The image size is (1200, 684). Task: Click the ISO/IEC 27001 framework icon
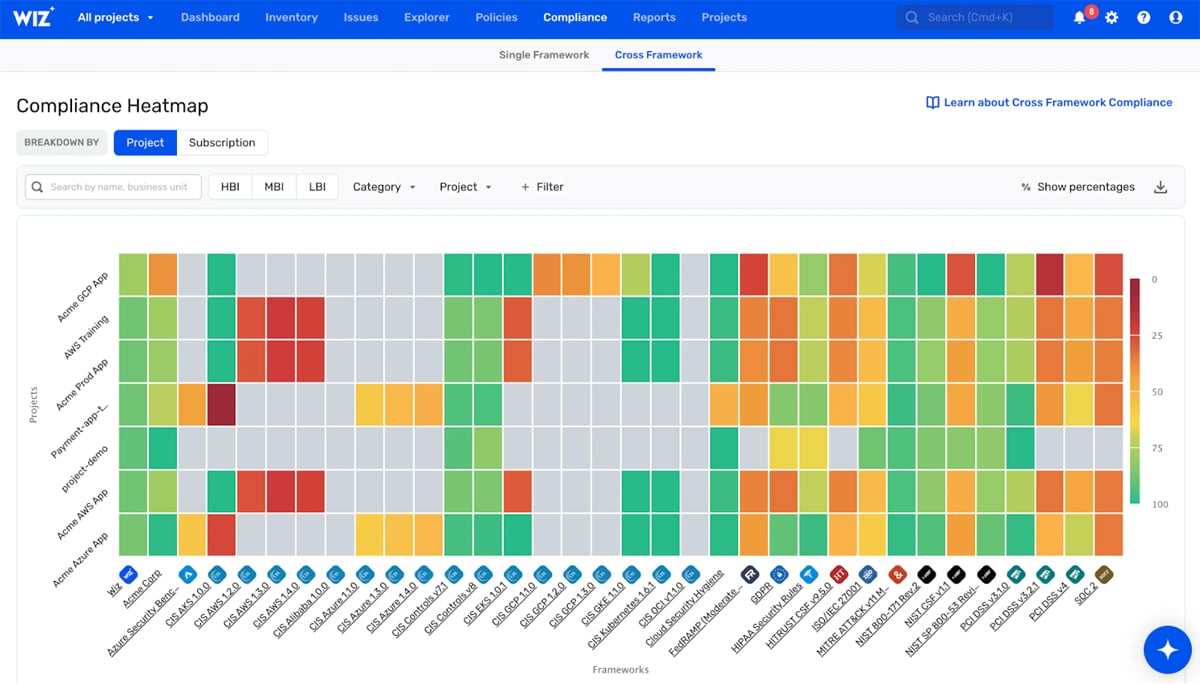(869, 576)
